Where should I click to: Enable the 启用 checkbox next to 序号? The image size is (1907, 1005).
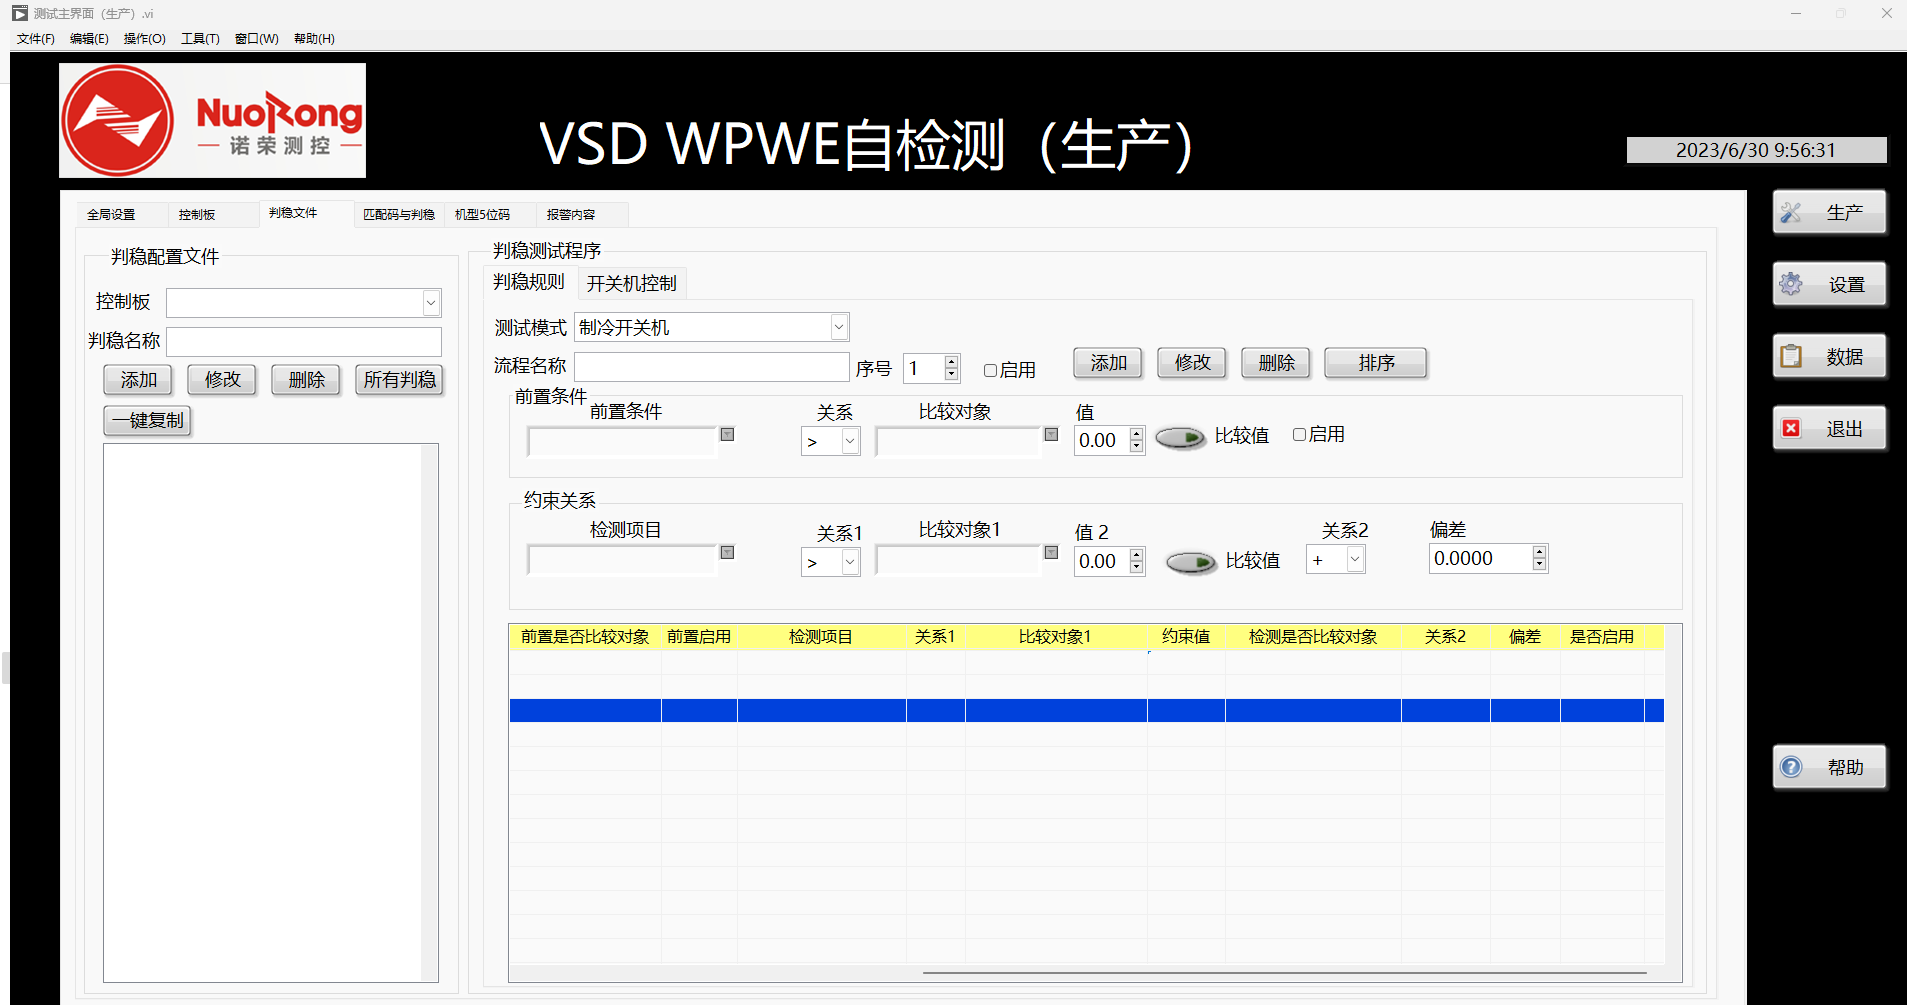990,370
